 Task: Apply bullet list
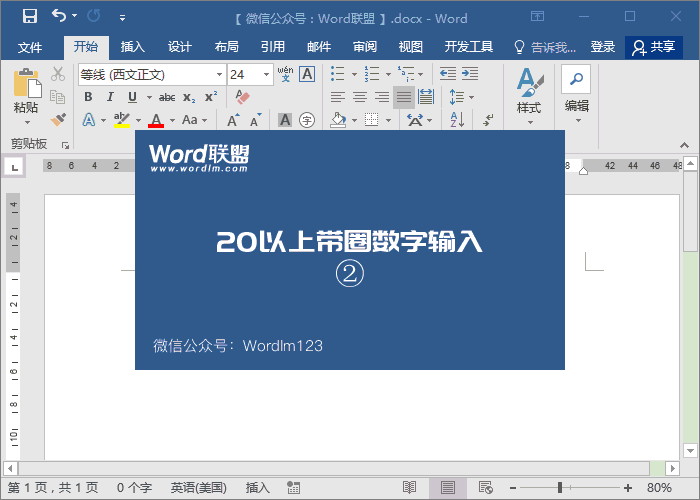pos(338,74)
